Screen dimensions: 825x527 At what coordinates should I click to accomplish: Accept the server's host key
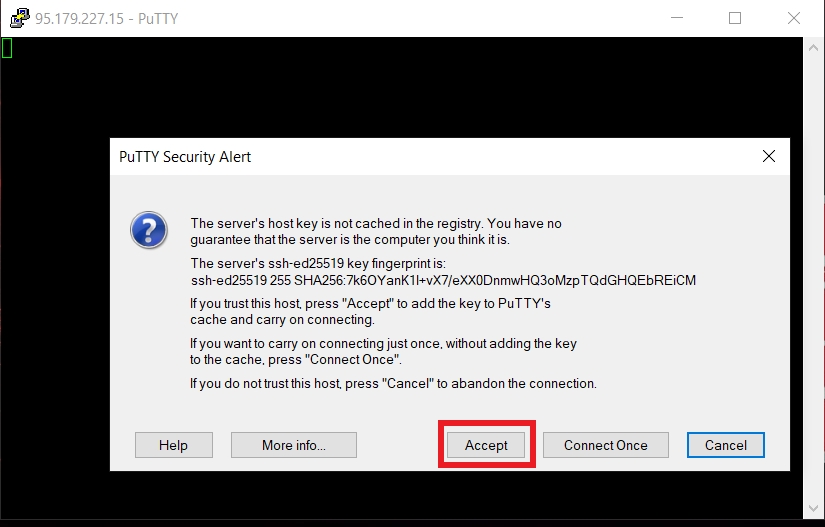(486, 445)
